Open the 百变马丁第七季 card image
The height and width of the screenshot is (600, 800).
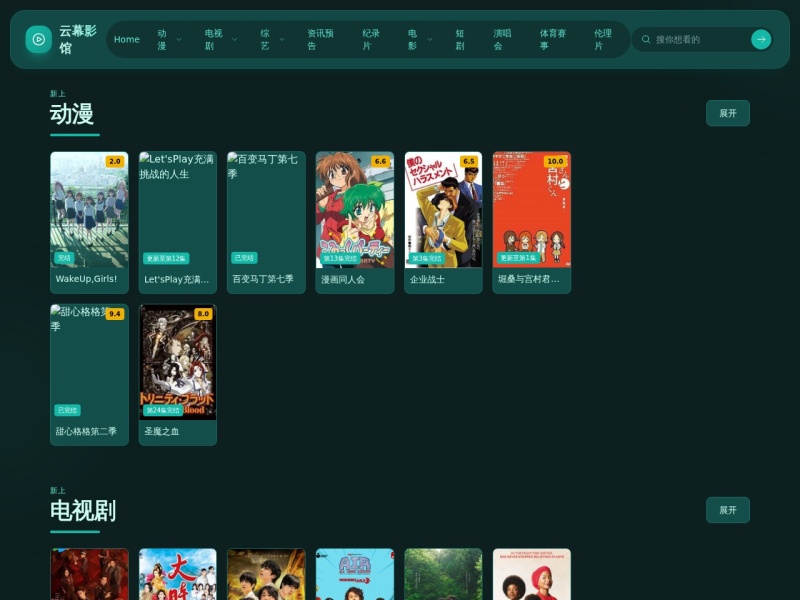point(266,210)
